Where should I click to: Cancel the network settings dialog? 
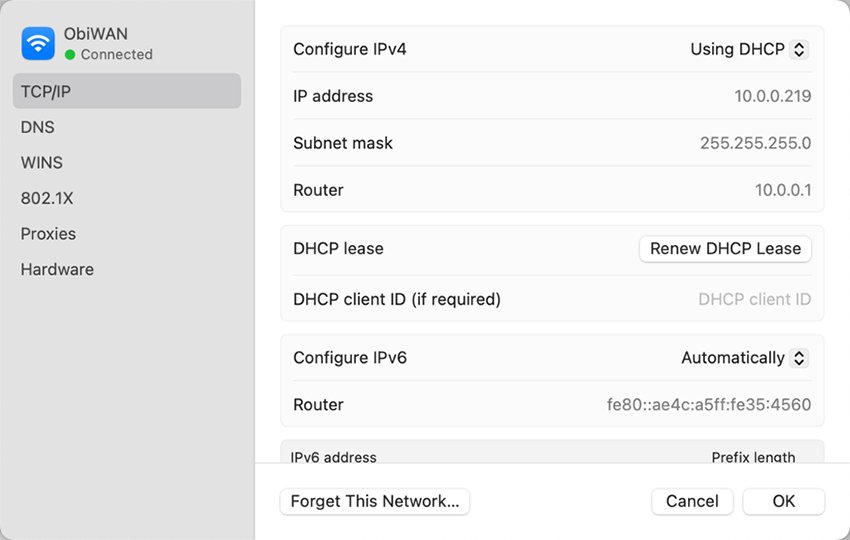click(692, 501)
